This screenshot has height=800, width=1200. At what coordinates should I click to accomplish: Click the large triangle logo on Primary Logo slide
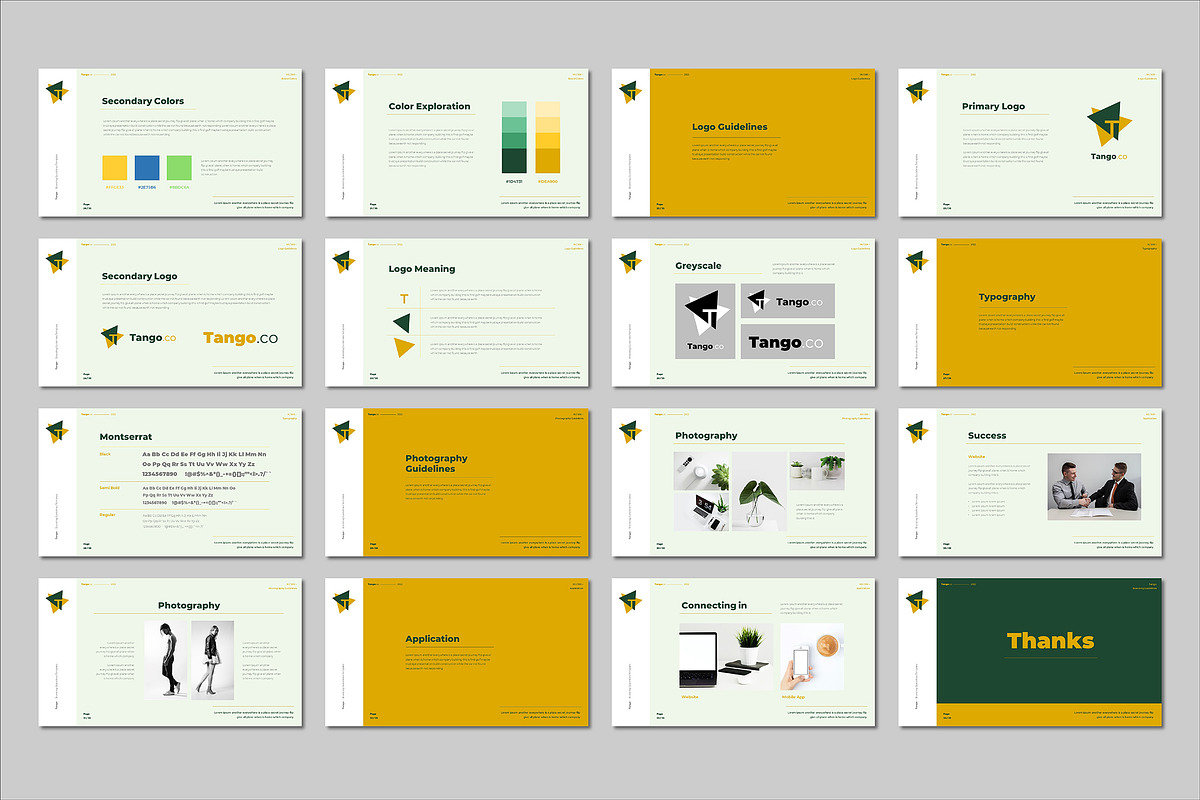coord(1109,124)
